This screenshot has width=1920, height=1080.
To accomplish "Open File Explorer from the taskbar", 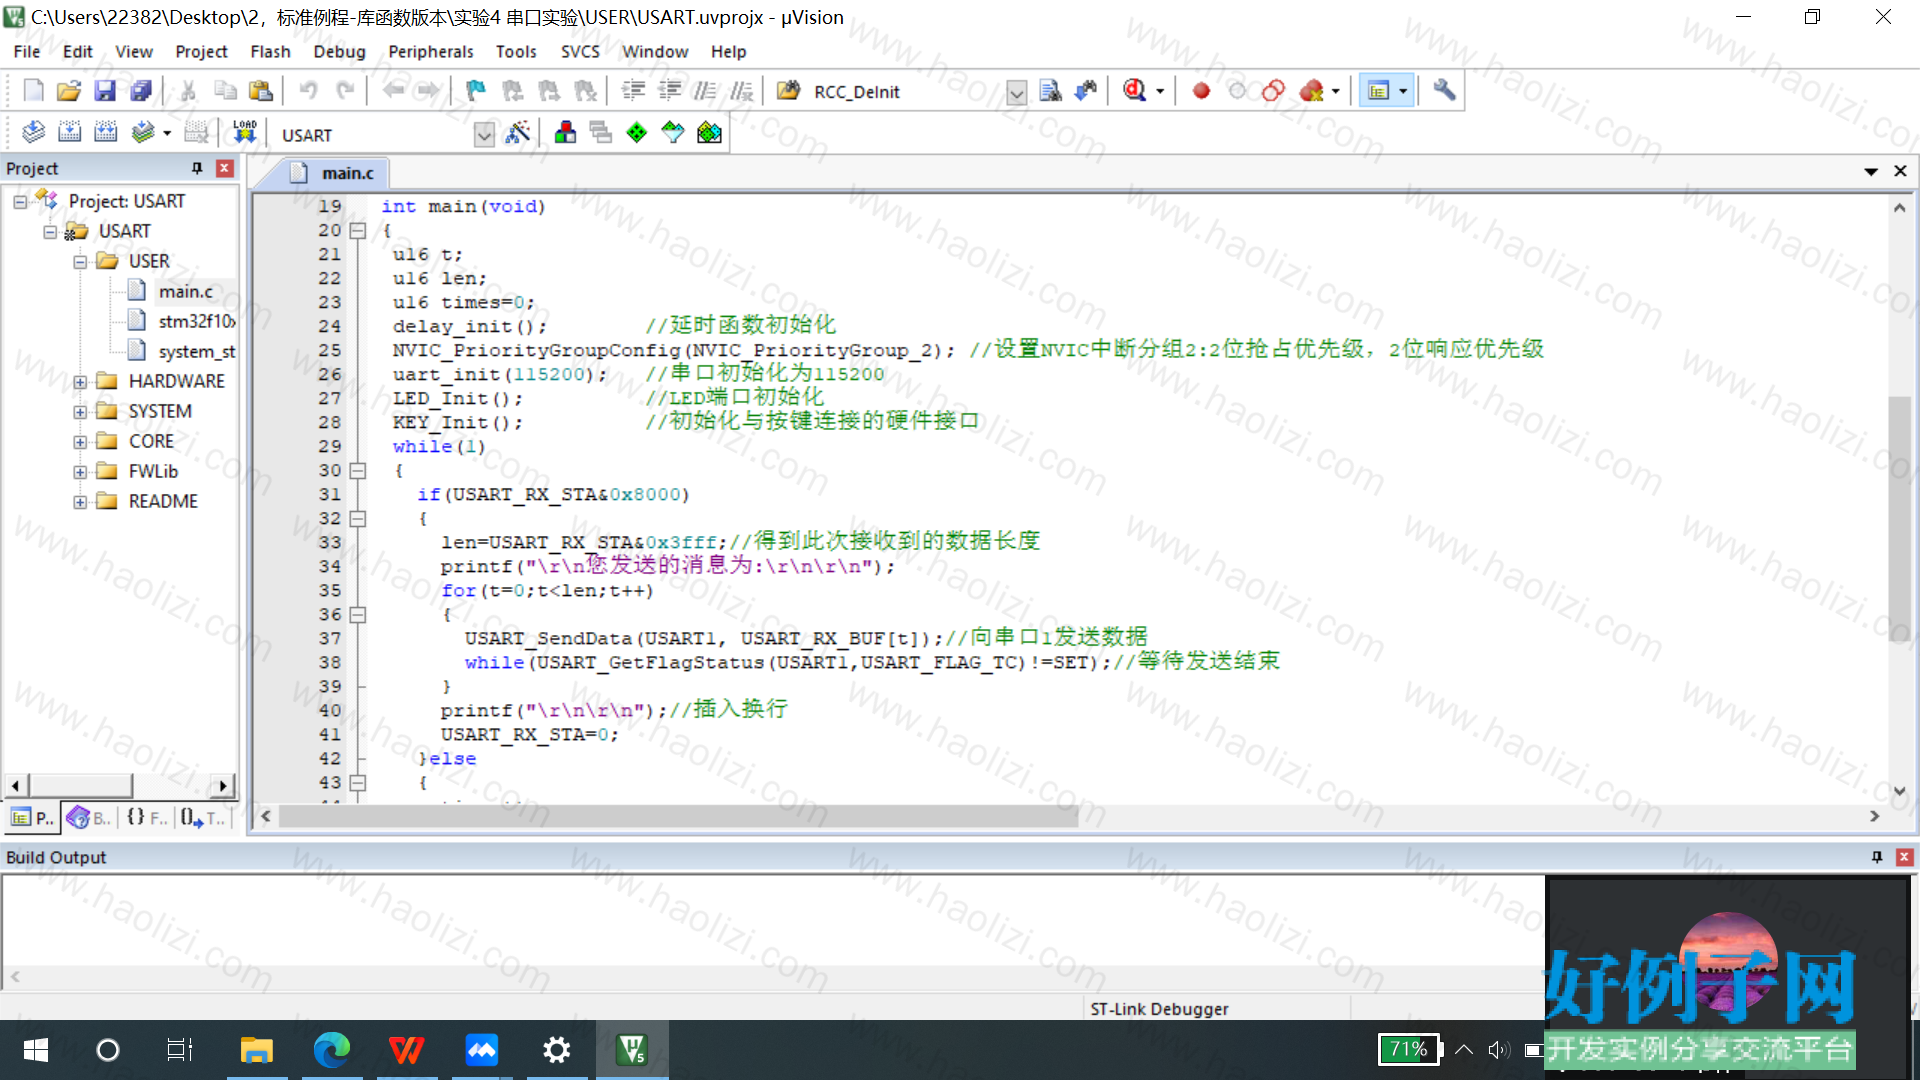I will coord(257,1050).
